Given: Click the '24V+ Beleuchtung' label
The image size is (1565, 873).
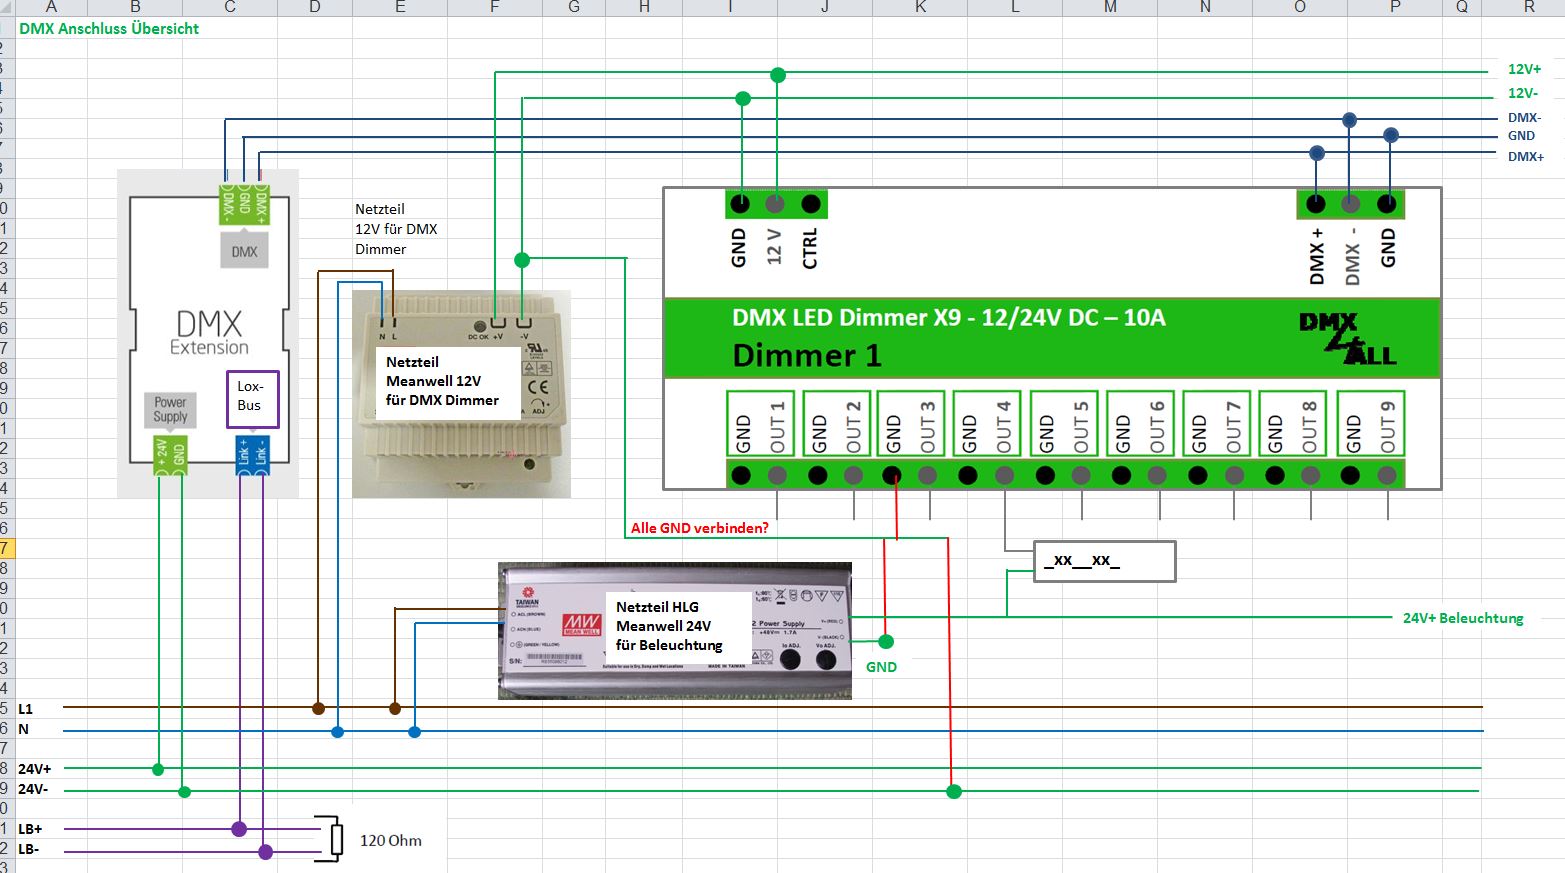Looking at the screenshot, I should click(x=1462, y=618).
